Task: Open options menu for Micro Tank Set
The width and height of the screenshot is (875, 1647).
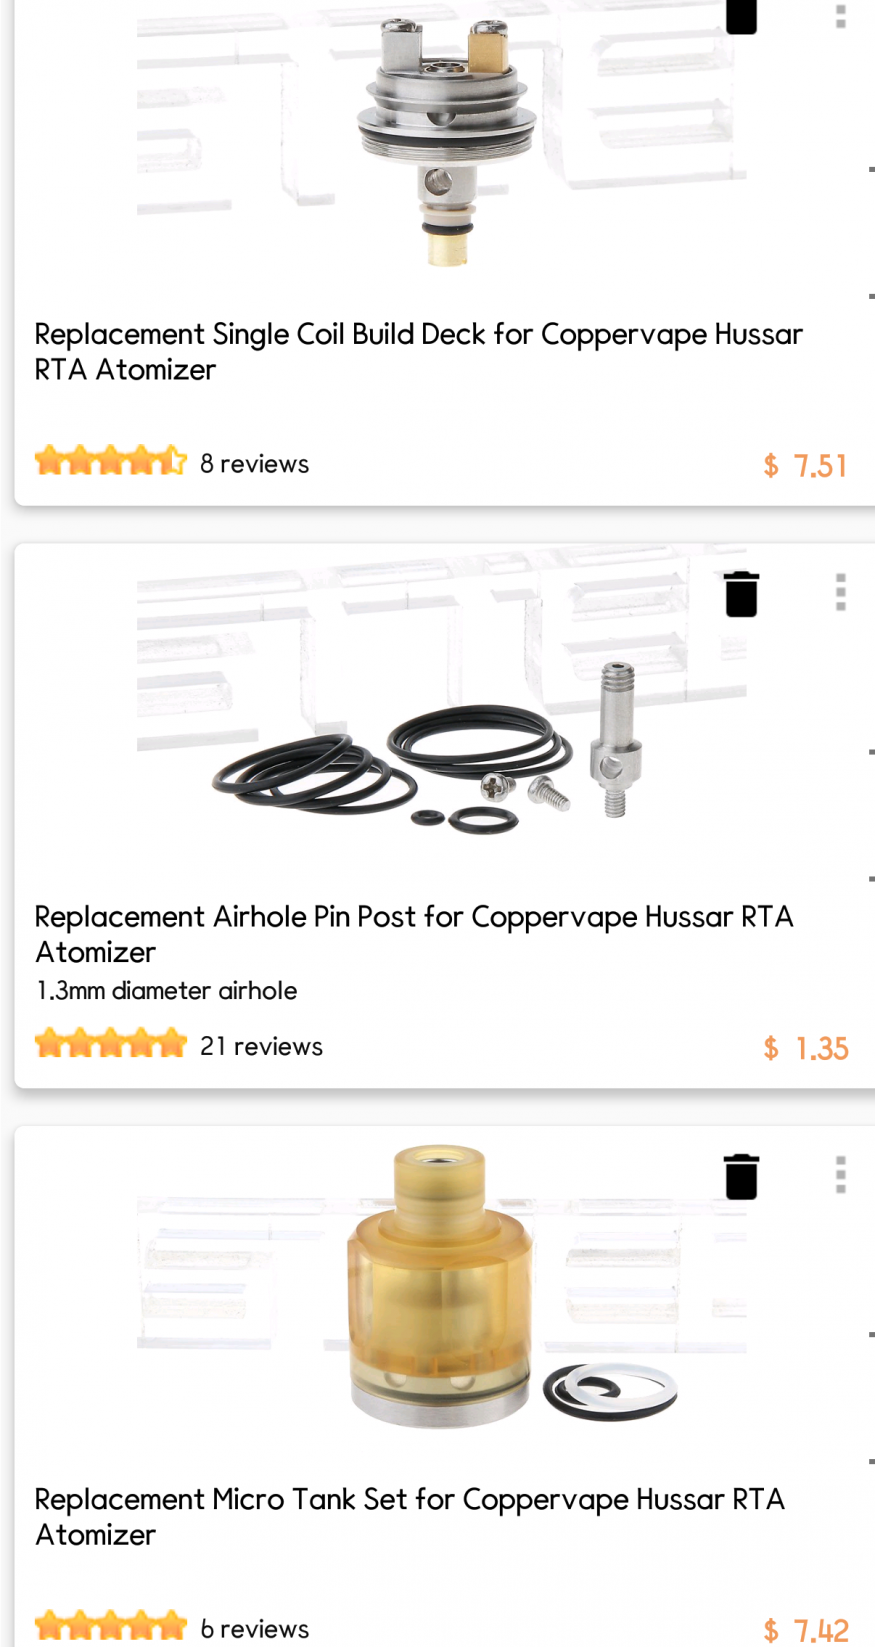Action: [x=841, y=1175]
